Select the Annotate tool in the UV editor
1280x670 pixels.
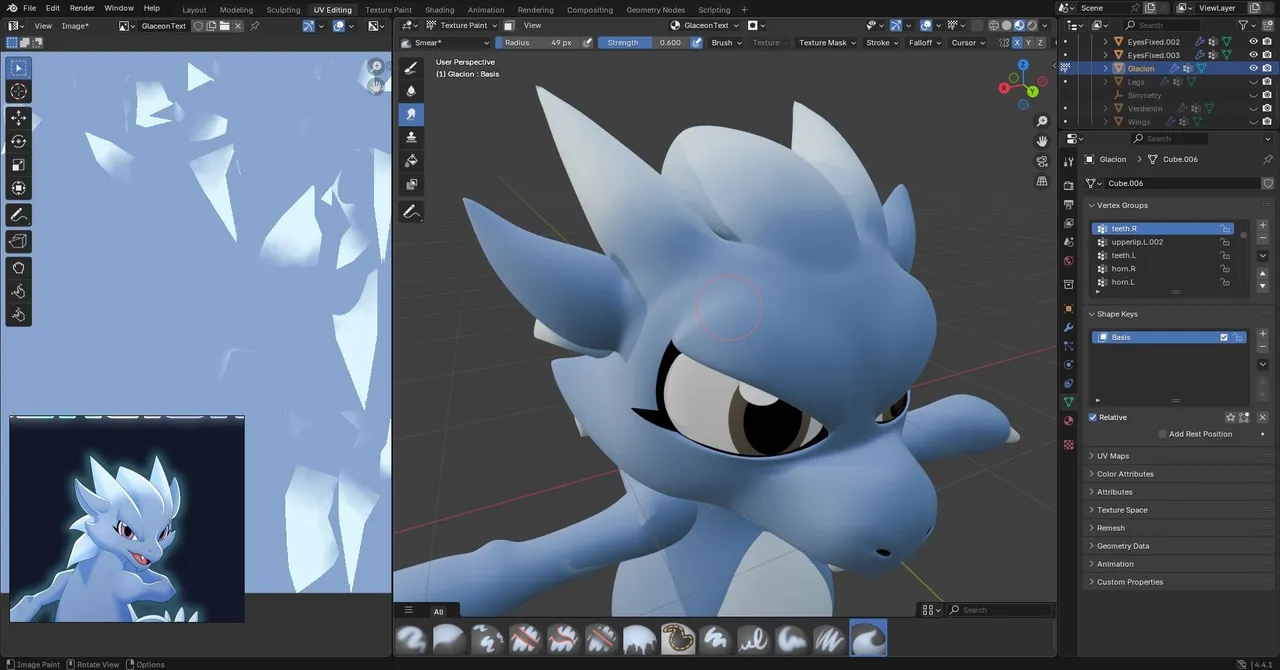tap(19, 215)
